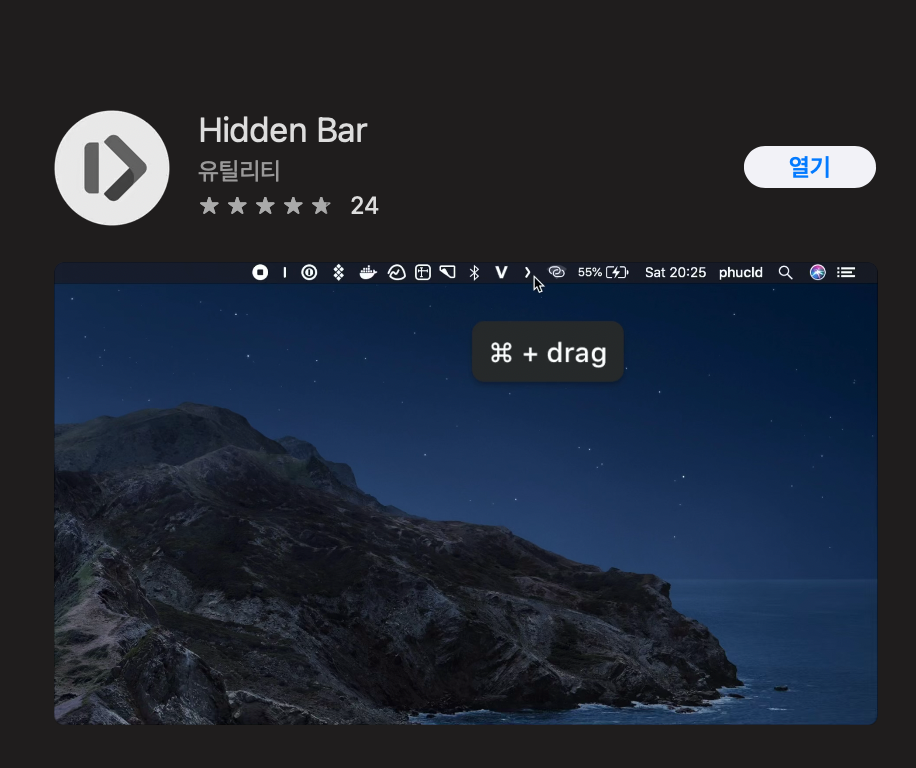This screenshot has width=916, height=768.
Task: Open the 유틸리티 category link
Action: [x=239, y=171]
